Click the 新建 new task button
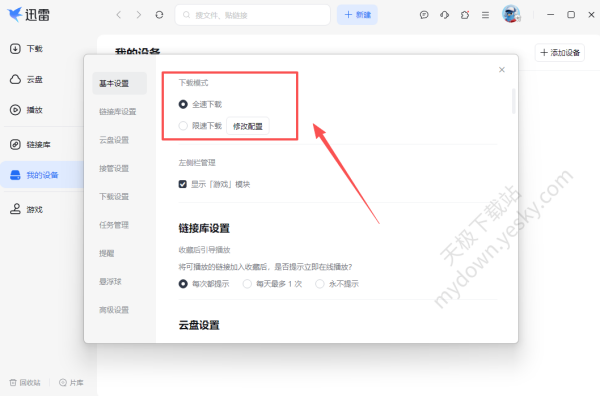The width and height of the screenshot is (600, 396). [357, 15]
